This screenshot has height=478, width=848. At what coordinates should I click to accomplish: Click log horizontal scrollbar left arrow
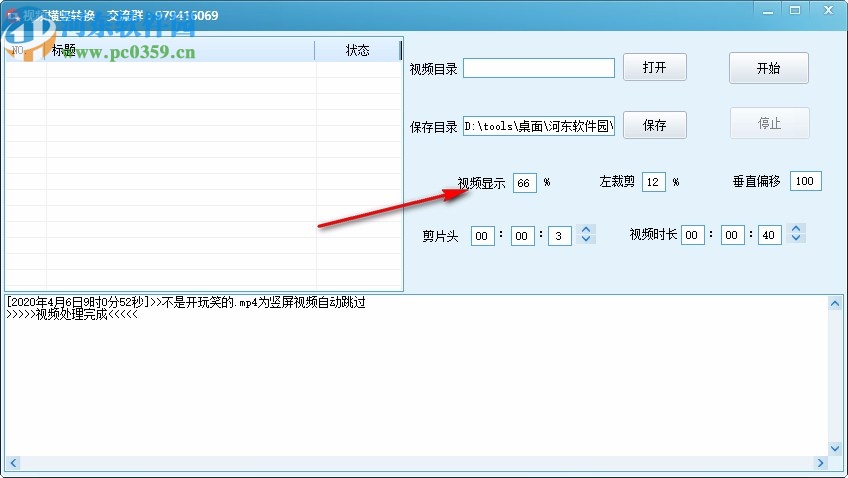pyautogui.click(x=13, y=463)
